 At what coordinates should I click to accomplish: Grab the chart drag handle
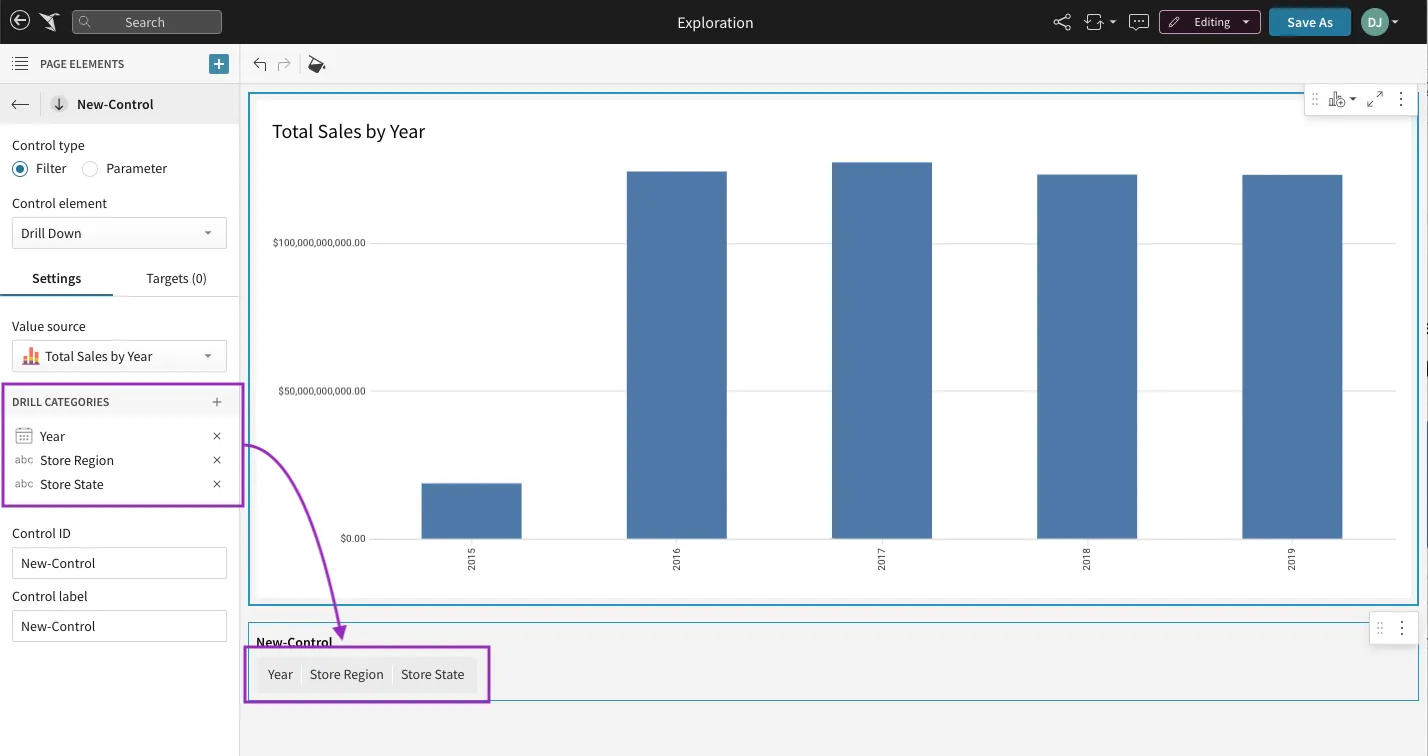[x=1315, y=99]
